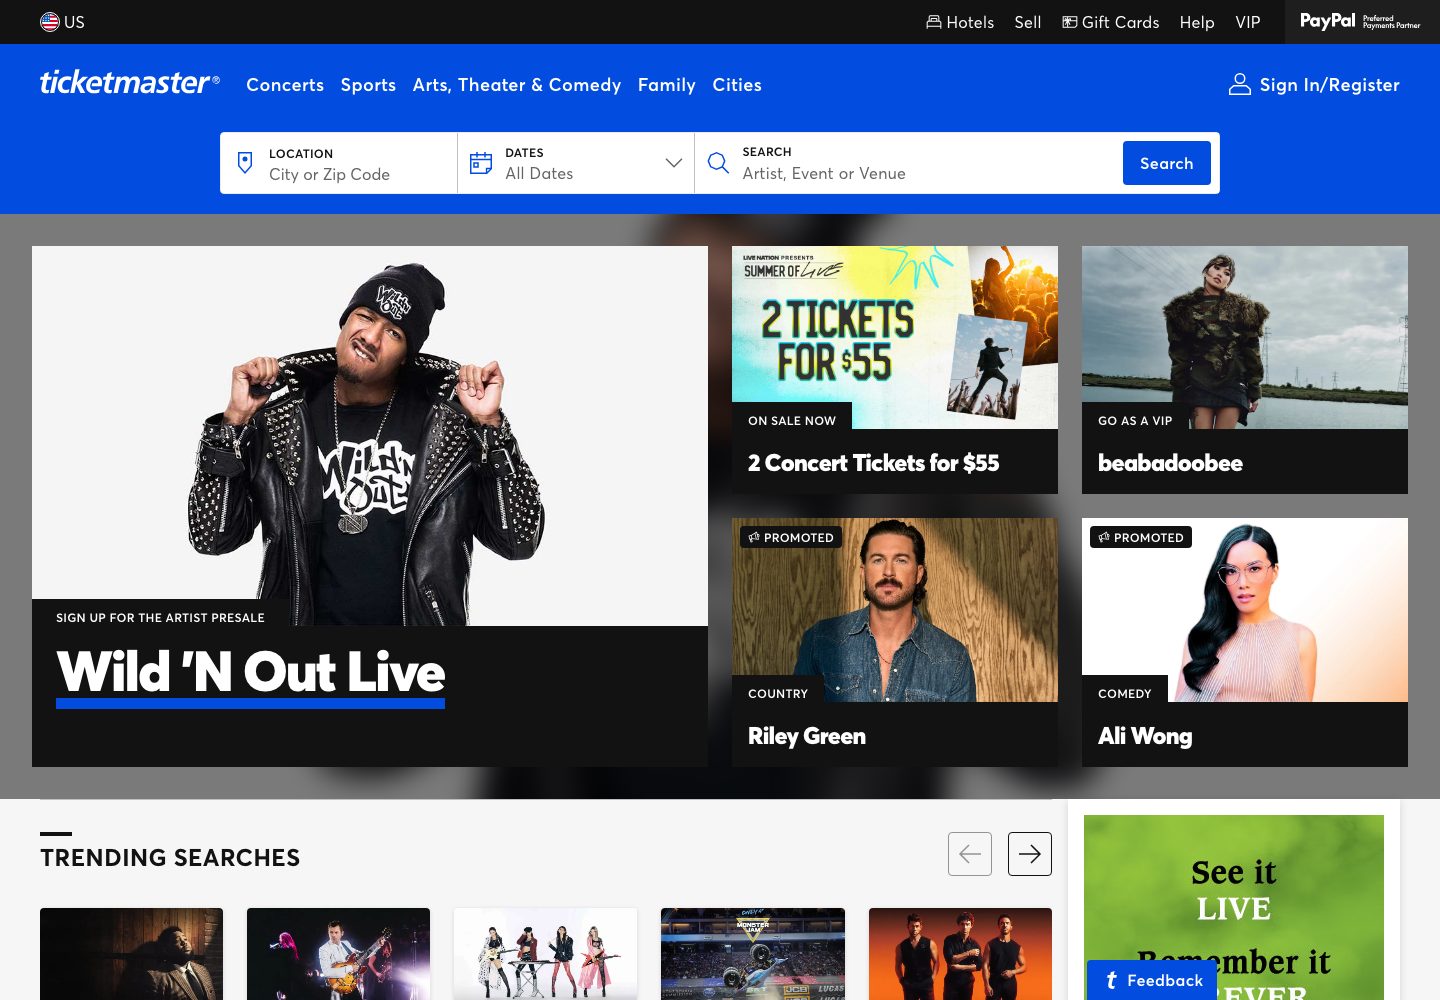Click the ticketmaster logo
The height and width of the screenshot is (1000, 1440).
pos(129,83)
